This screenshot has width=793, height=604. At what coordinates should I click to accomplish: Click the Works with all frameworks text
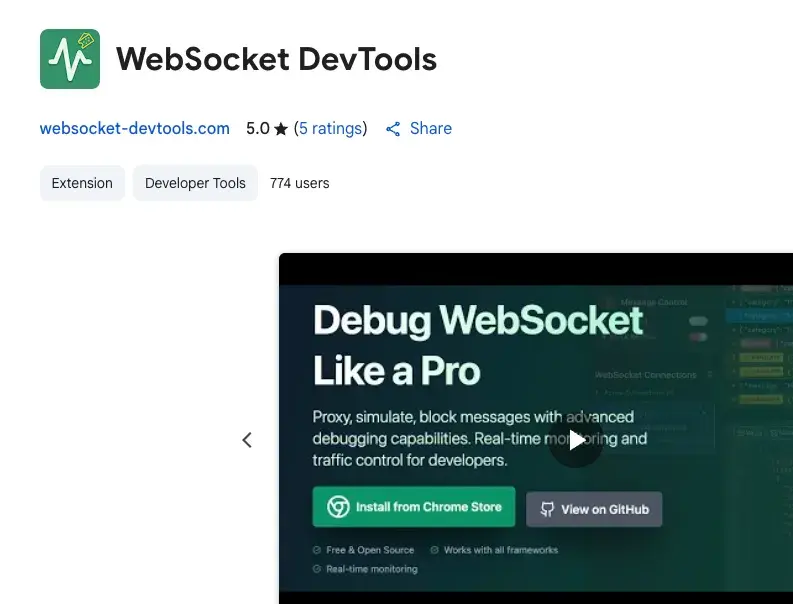click(x=501, y=550)
